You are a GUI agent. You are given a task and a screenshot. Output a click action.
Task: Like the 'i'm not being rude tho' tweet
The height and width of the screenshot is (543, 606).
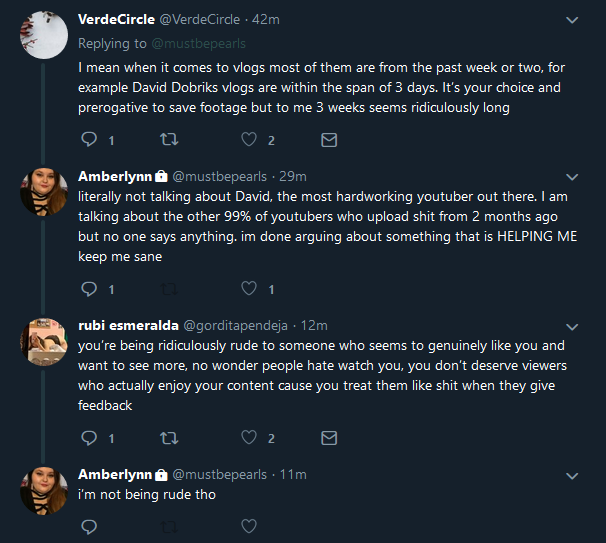(249, 526)
